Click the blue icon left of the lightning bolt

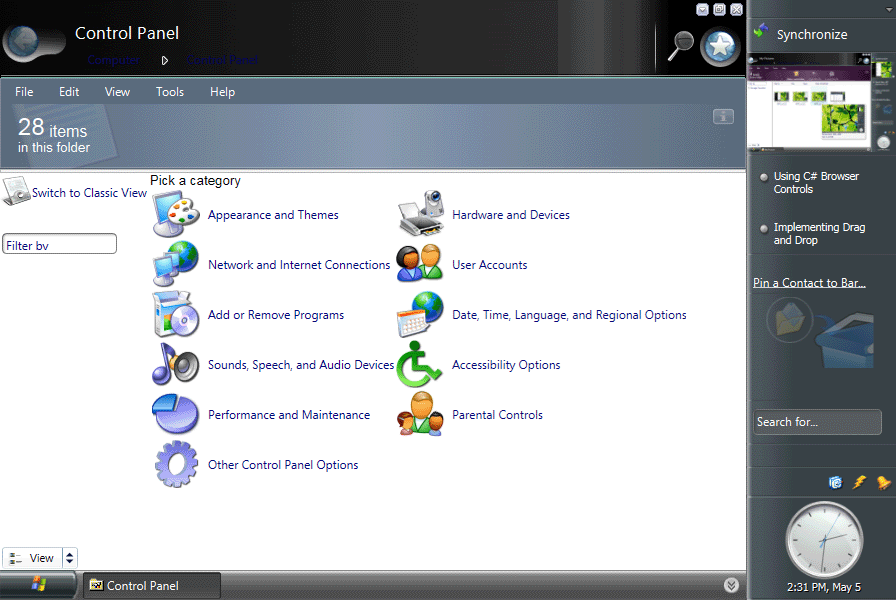835,482
